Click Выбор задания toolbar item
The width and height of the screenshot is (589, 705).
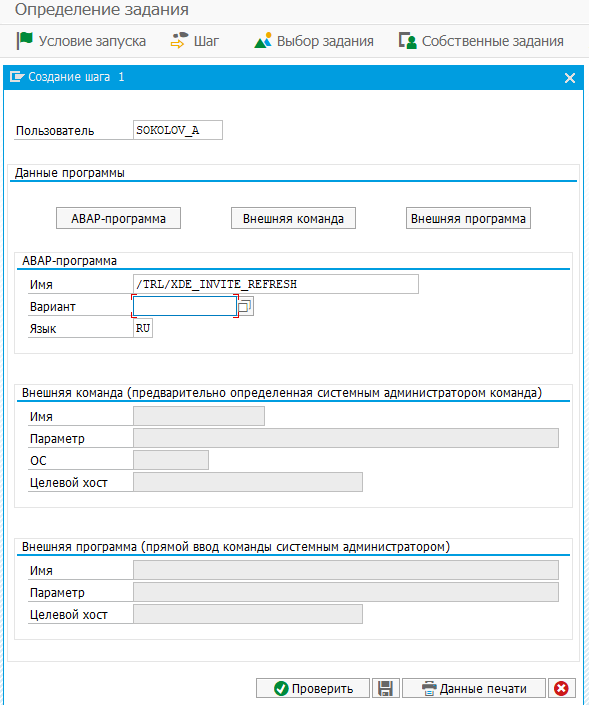(314, 41)
